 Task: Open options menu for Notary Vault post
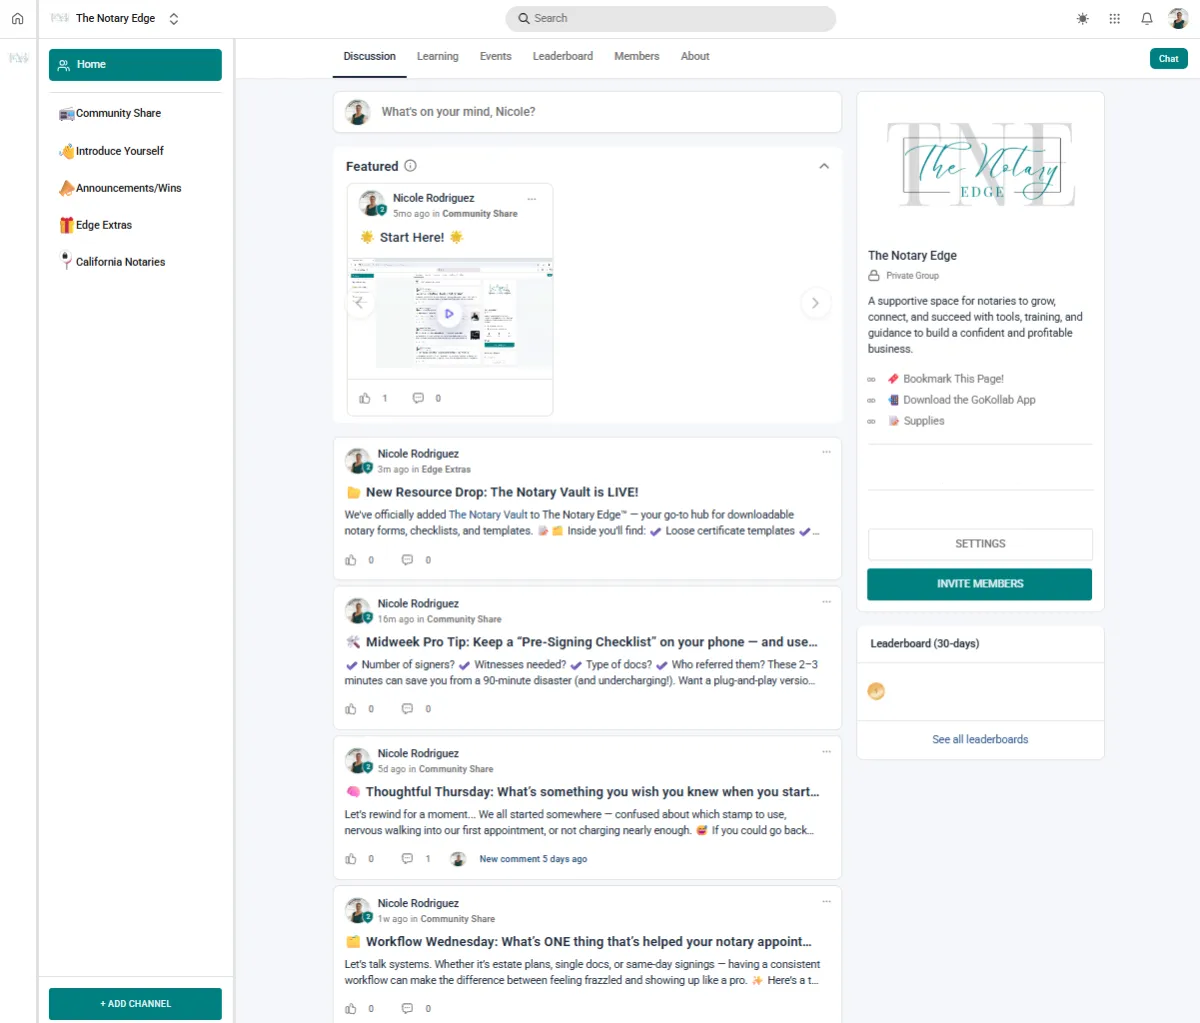[826, 452]
